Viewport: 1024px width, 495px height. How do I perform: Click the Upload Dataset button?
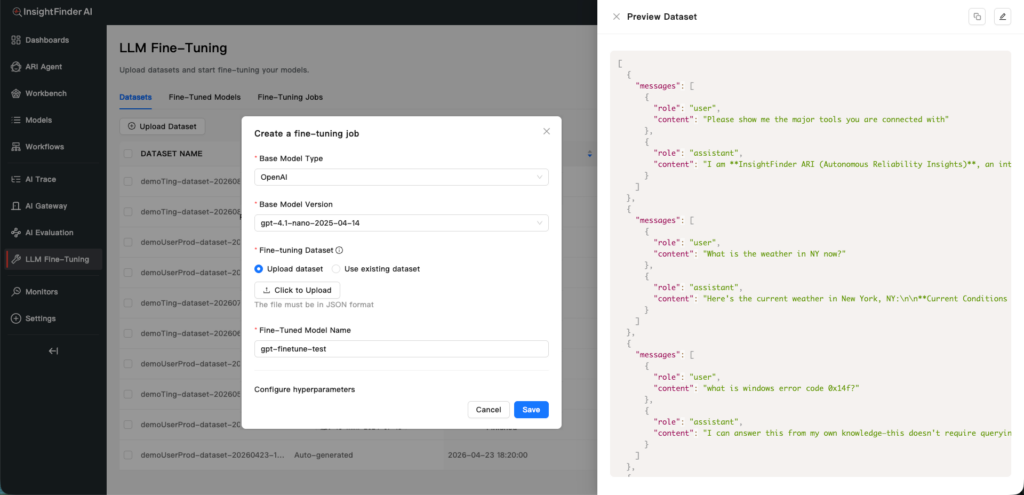(x=162, y=126)
